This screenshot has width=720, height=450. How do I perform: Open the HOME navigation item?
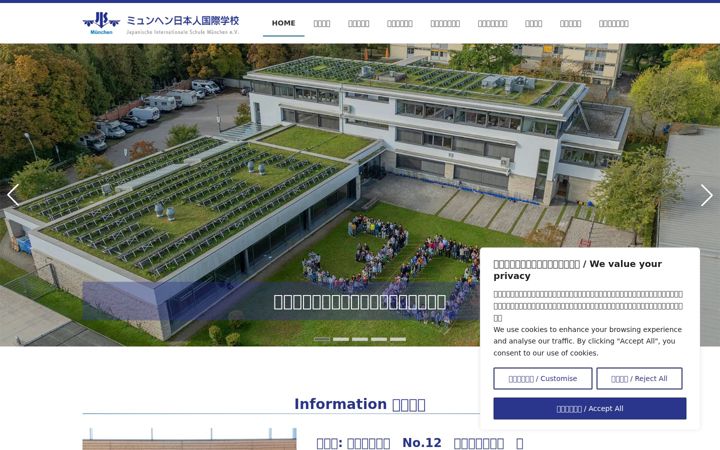(283, 23)
